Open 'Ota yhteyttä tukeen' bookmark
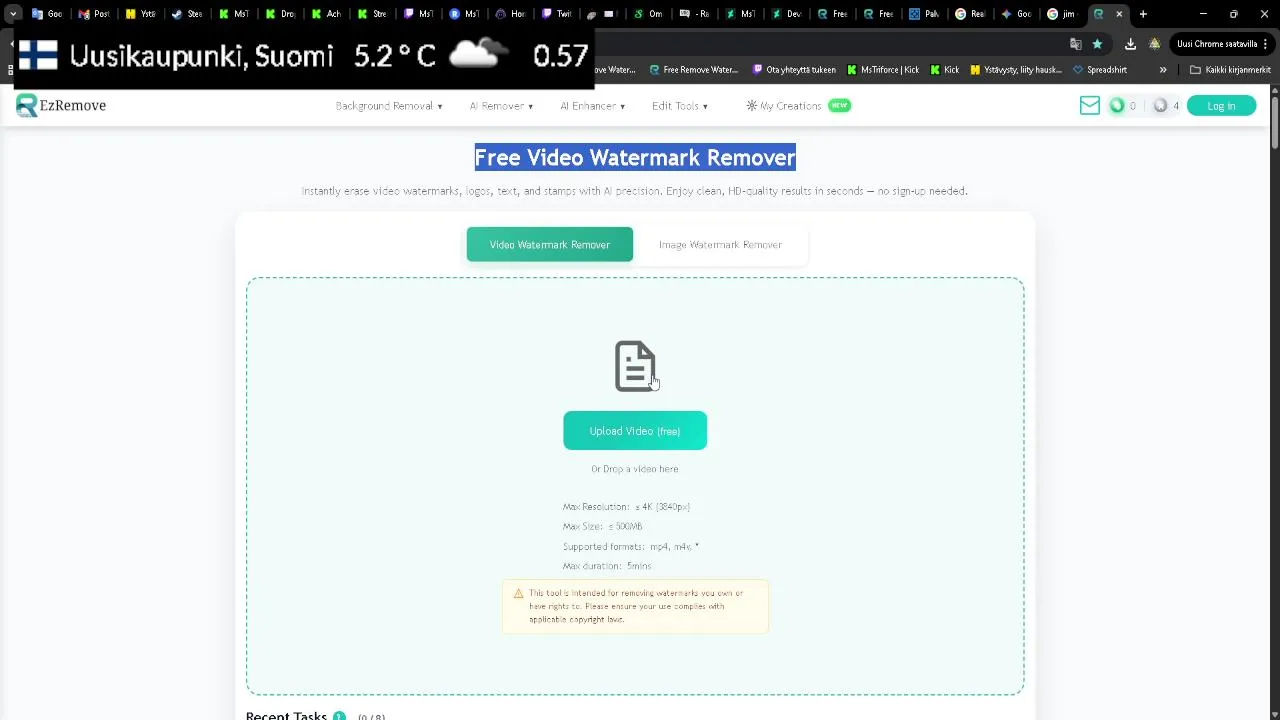This screenshot has width=1280, height=720. [794, 70]
